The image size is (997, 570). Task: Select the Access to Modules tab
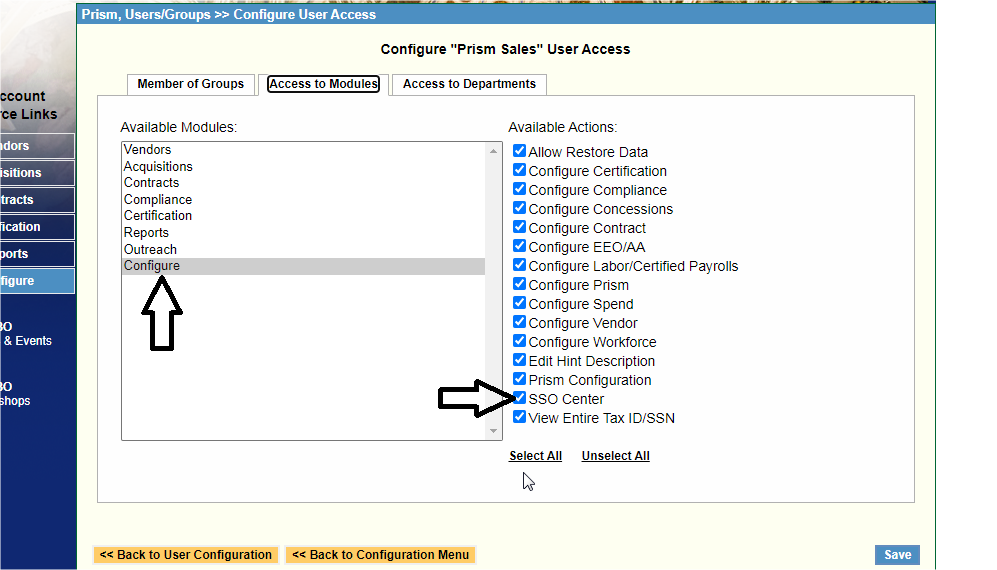323,84
